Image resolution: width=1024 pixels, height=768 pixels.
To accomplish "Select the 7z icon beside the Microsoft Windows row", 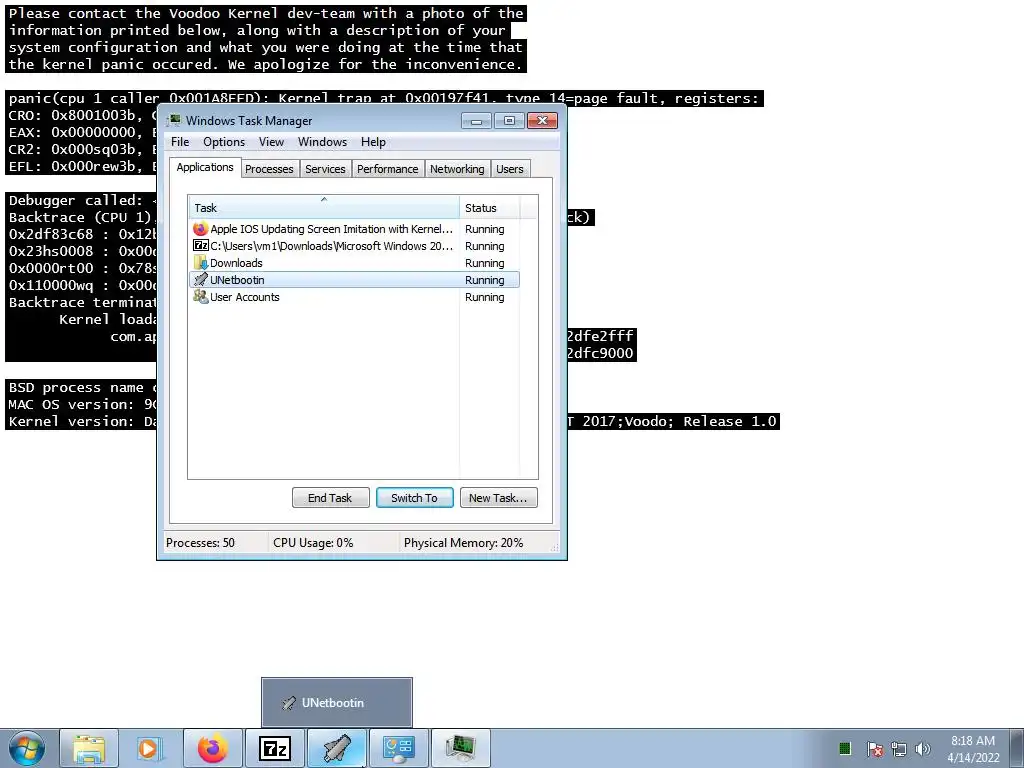I will tap(200, 246).
